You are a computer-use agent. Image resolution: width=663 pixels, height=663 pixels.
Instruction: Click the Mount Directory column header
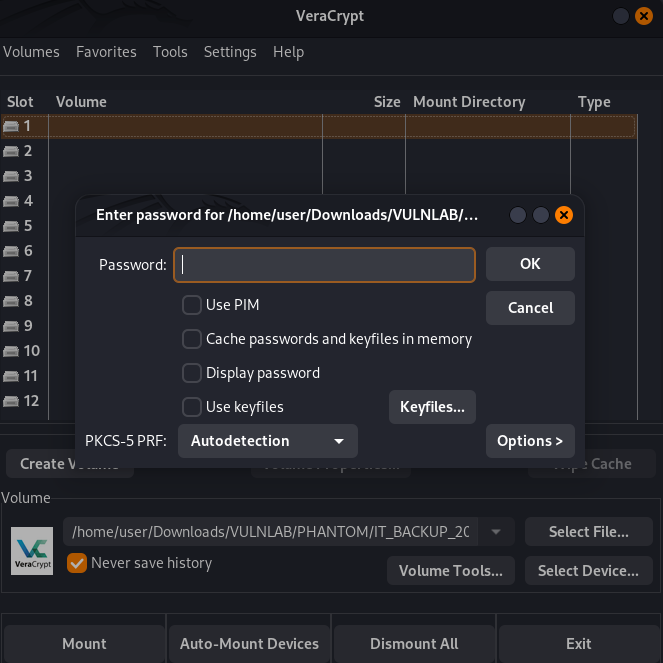(469, 102)
